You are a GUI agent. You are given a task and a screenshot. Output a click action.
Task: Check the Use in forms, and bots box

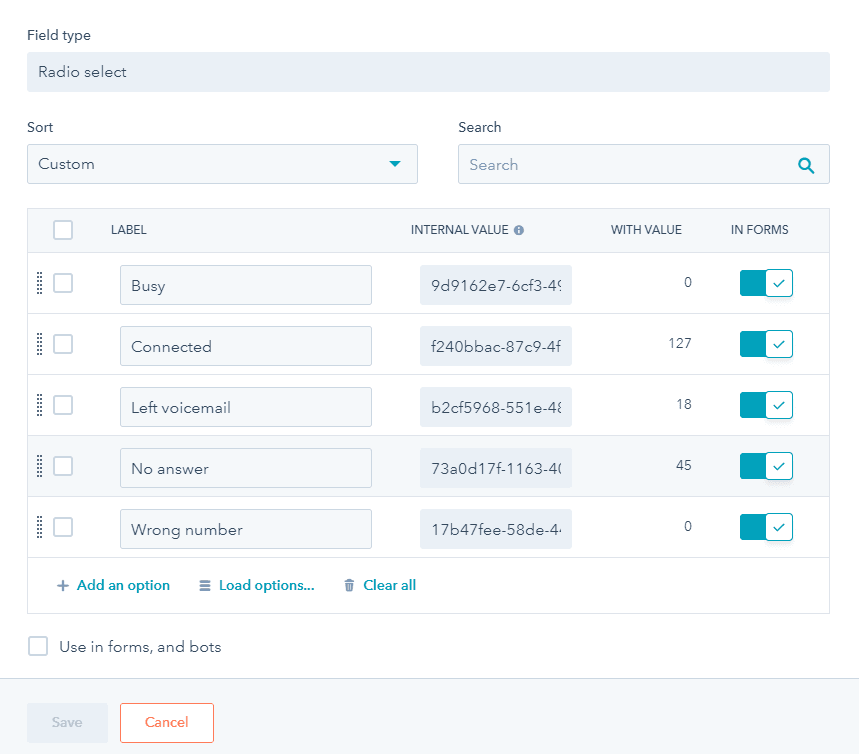point(38,647)
